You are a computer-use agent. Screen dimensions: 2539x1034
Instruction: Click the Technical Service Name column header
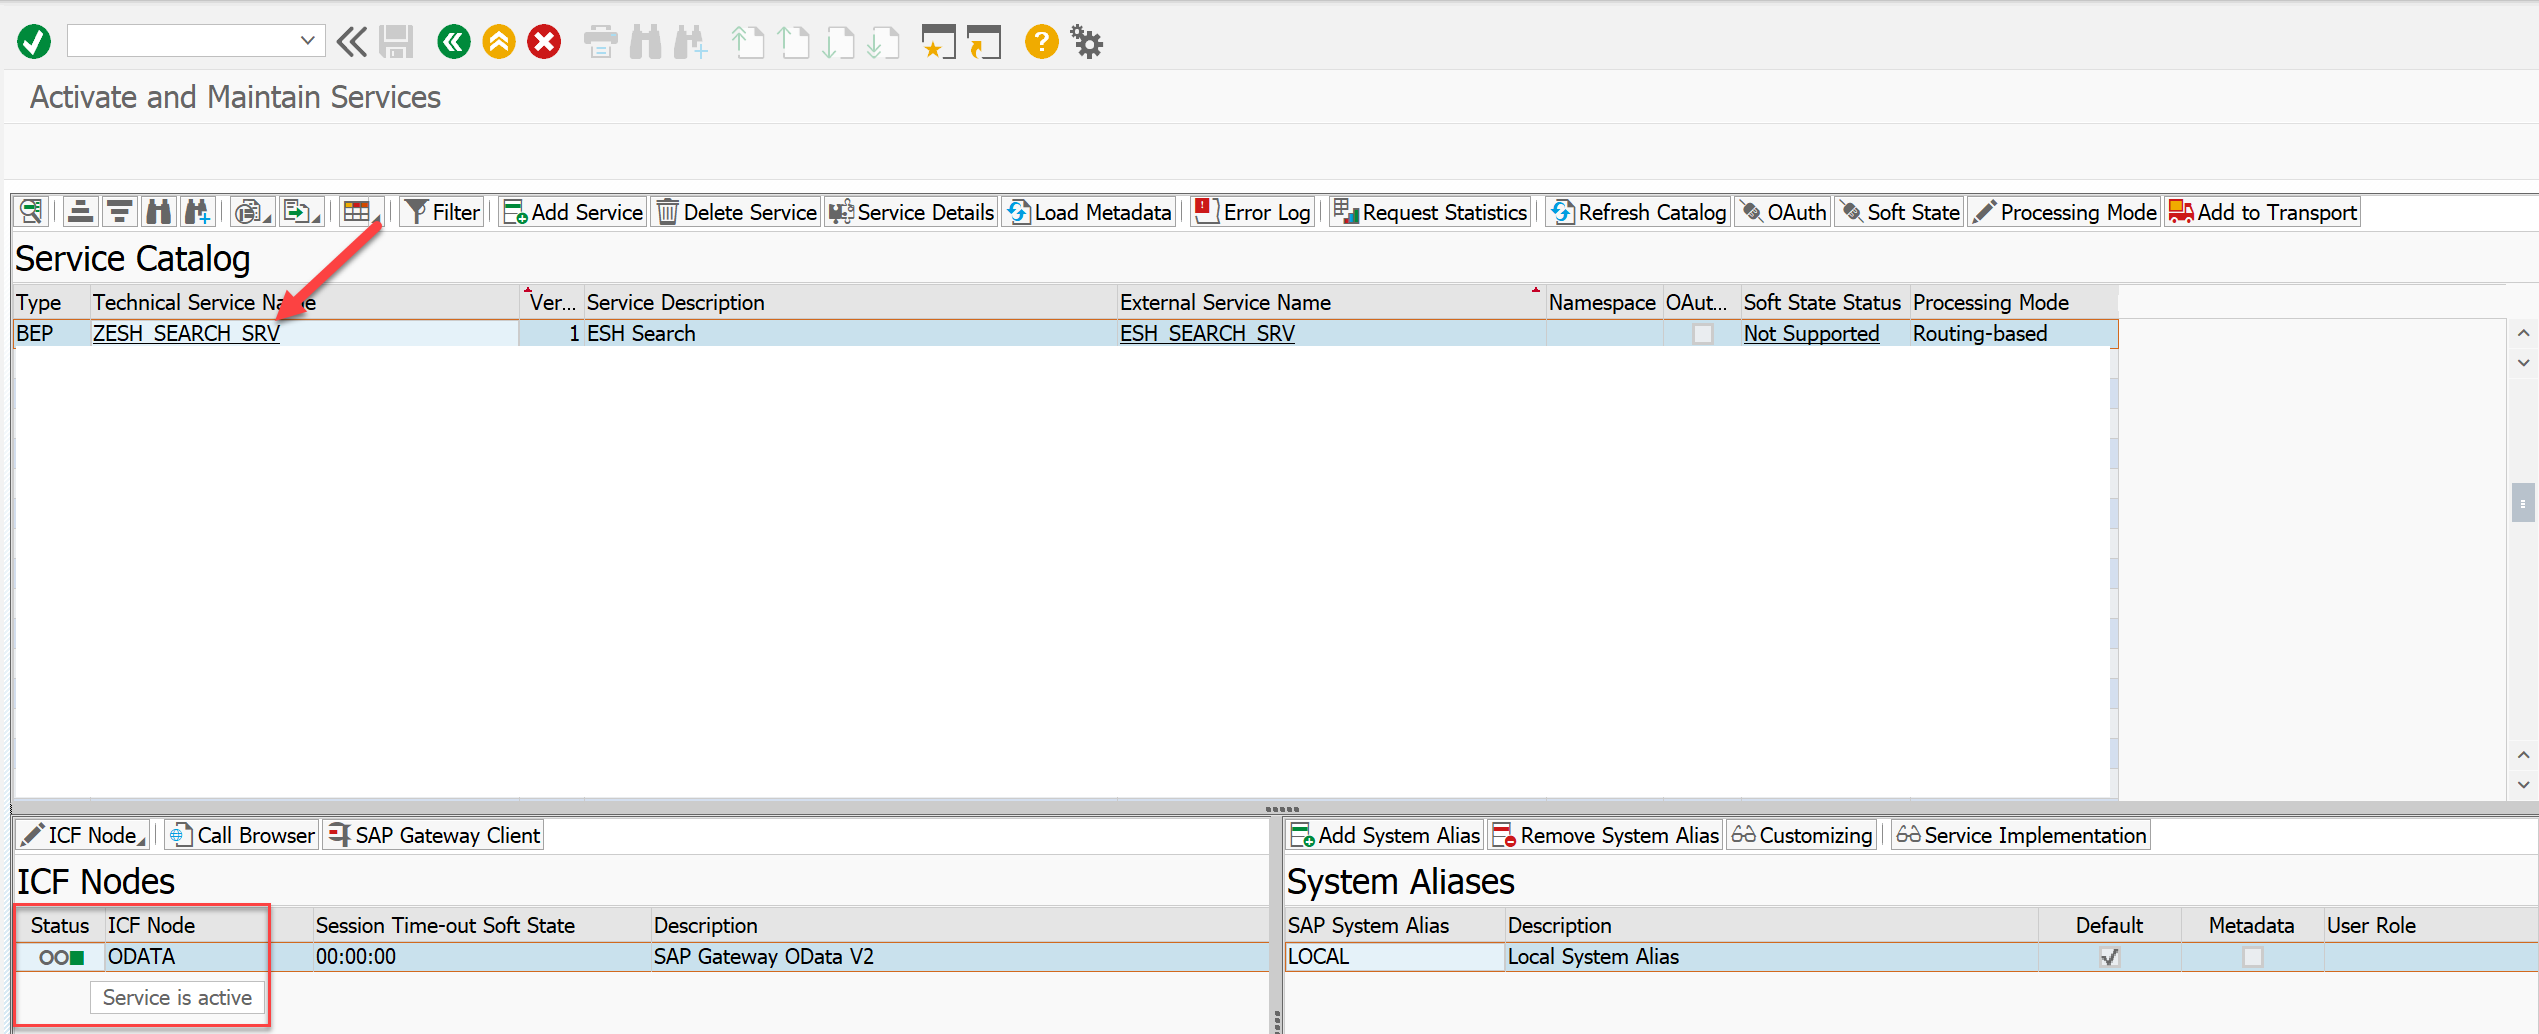[x=304, y=302]
